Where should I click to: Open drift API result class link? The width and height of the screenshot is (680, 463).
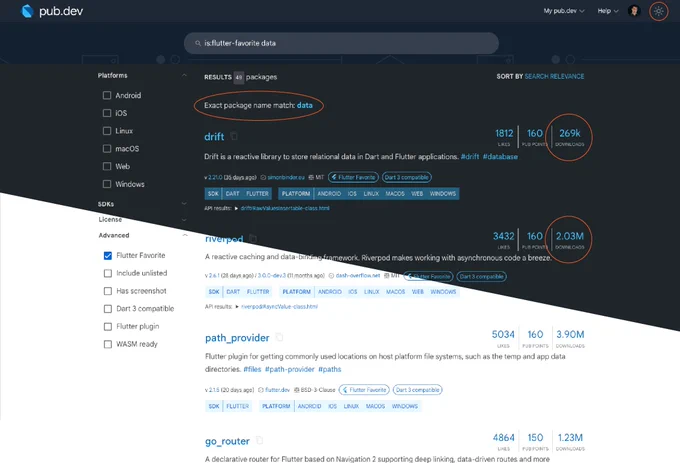pyautogui.click(x=285, y=209)
